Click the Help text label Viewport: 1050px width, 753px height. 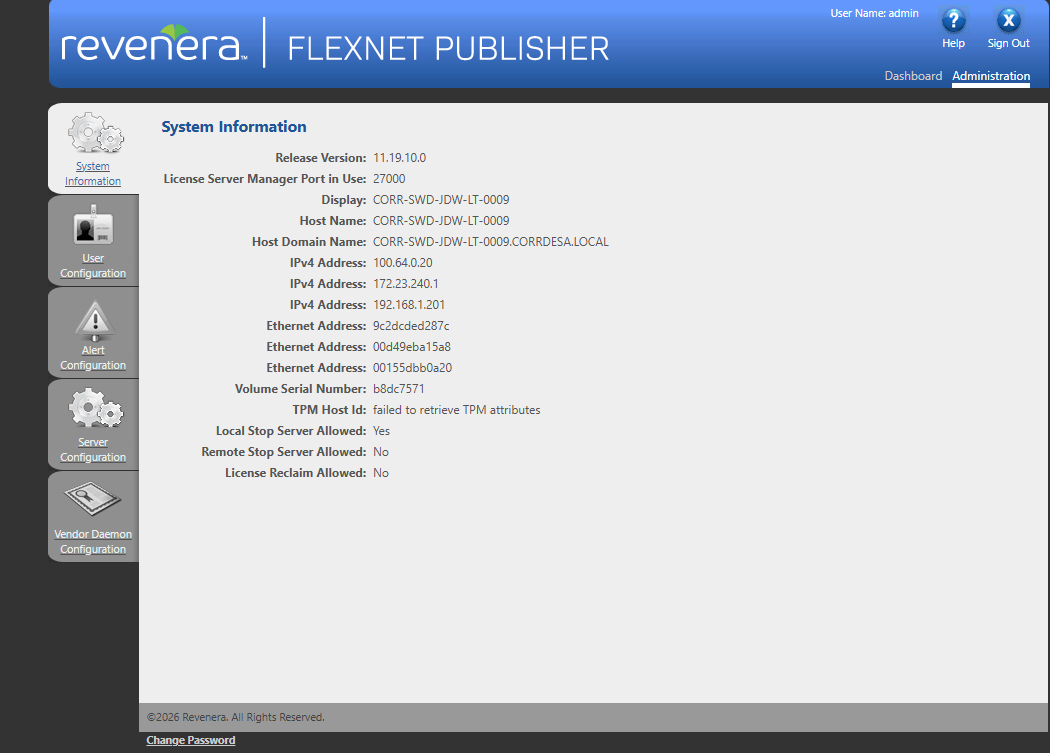(954, 44)
